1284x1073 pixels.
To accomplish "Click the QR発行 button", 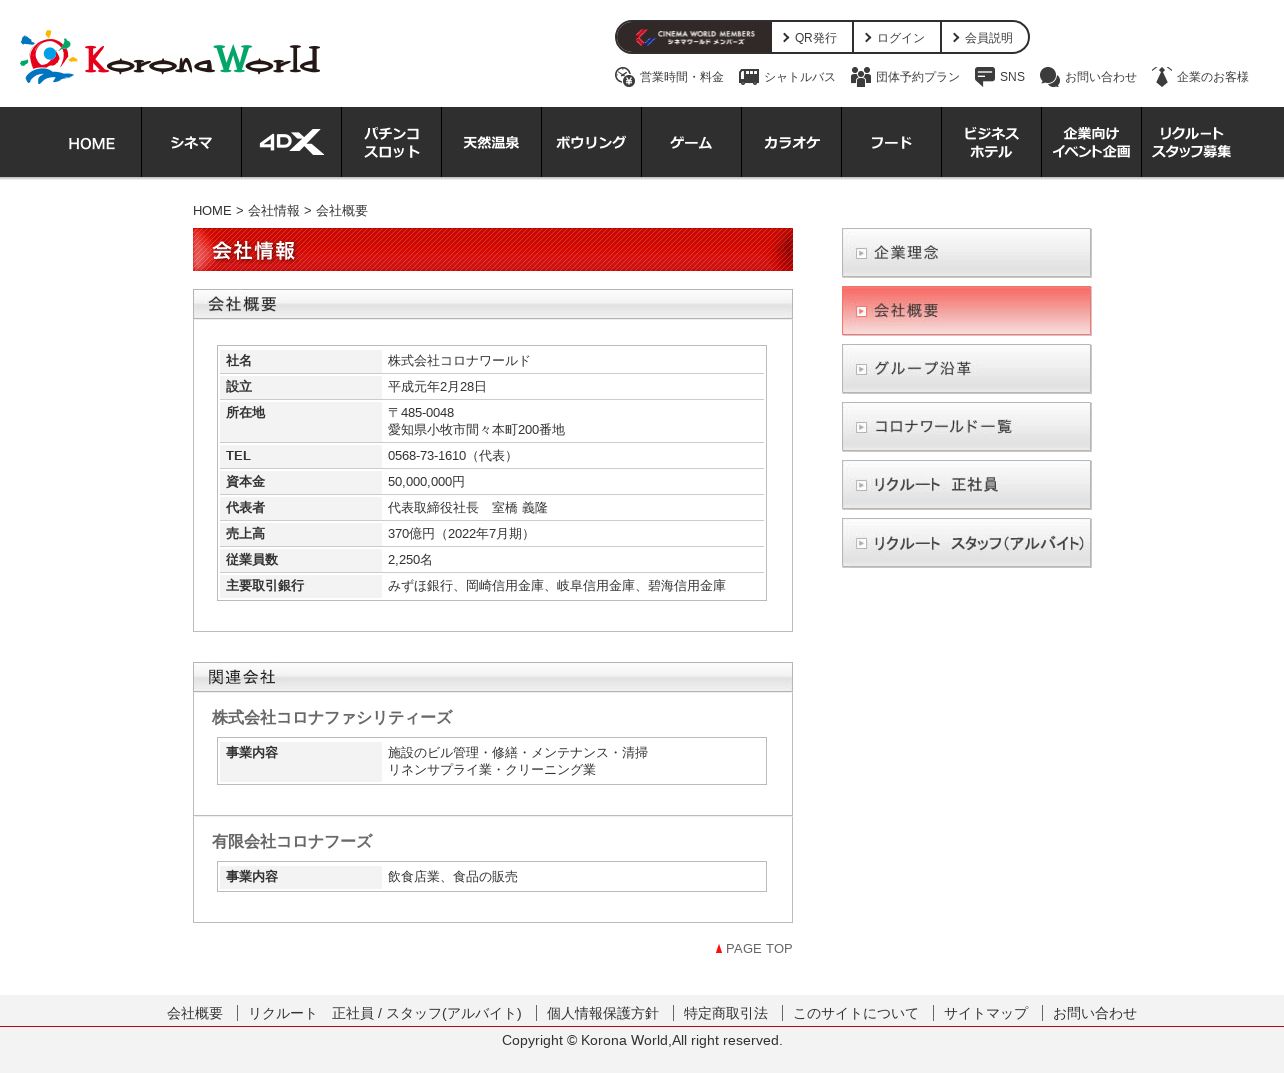I will point(812,37).
